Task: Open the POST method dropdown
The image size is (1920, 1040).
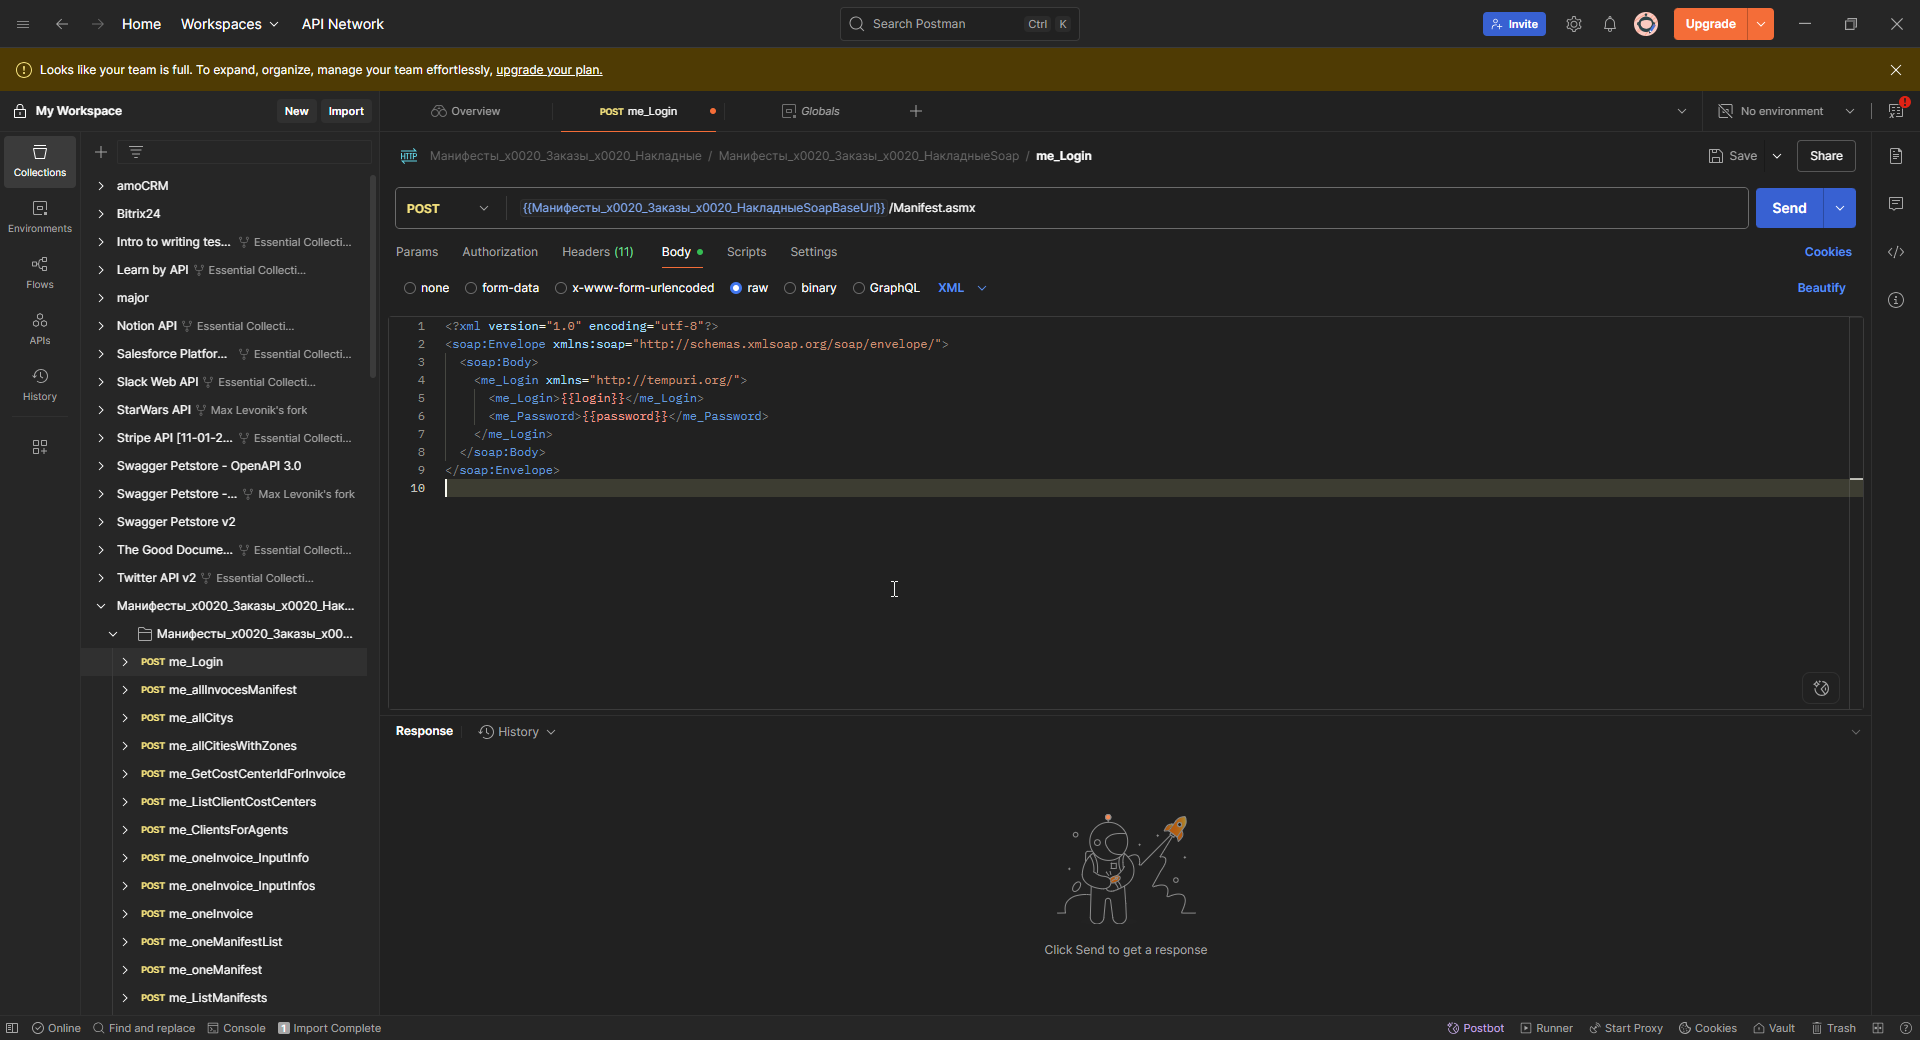Action: click(448, 208)
